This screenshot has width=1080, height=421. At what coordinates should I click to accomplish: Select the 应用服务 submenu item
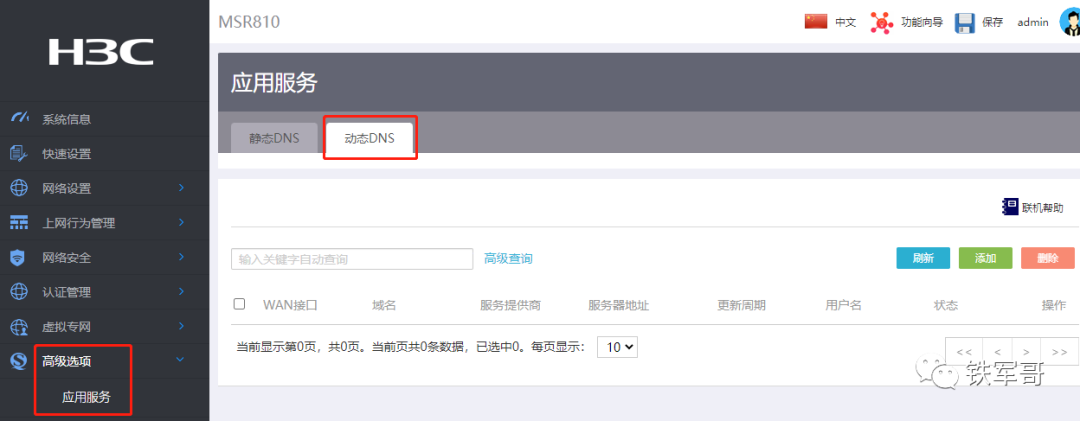pos(86,397)
